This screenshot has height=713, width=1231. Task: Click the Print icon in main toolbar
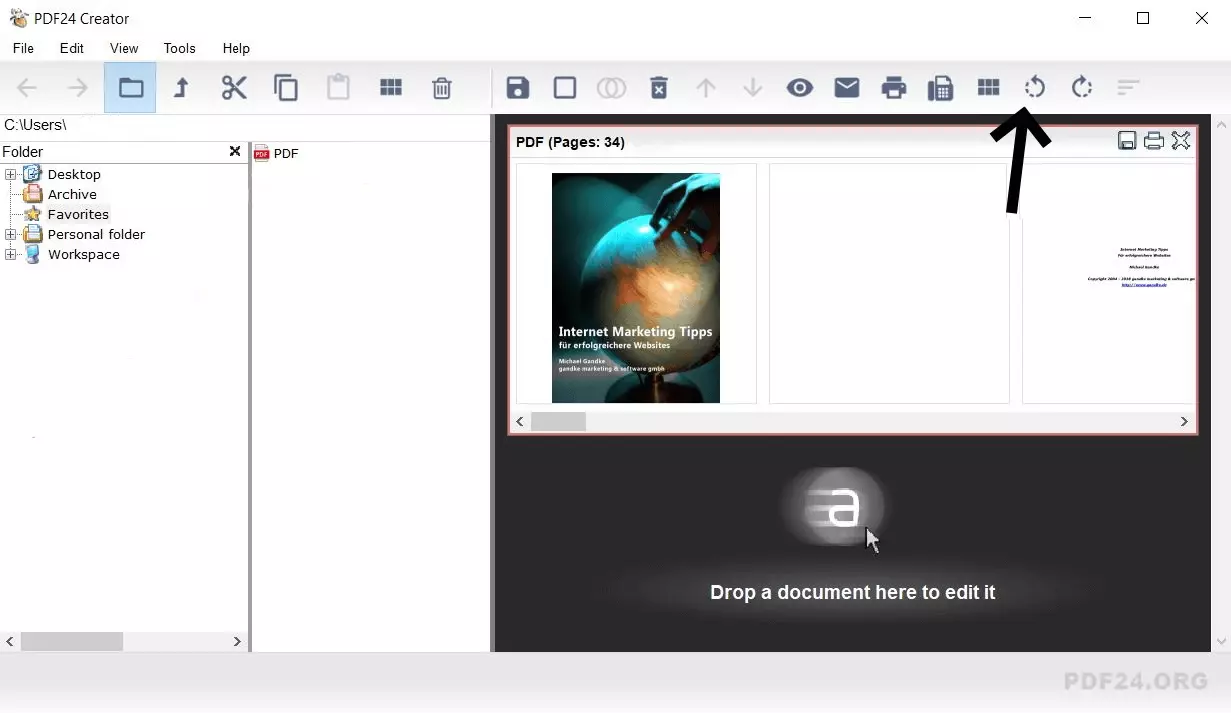893,88
